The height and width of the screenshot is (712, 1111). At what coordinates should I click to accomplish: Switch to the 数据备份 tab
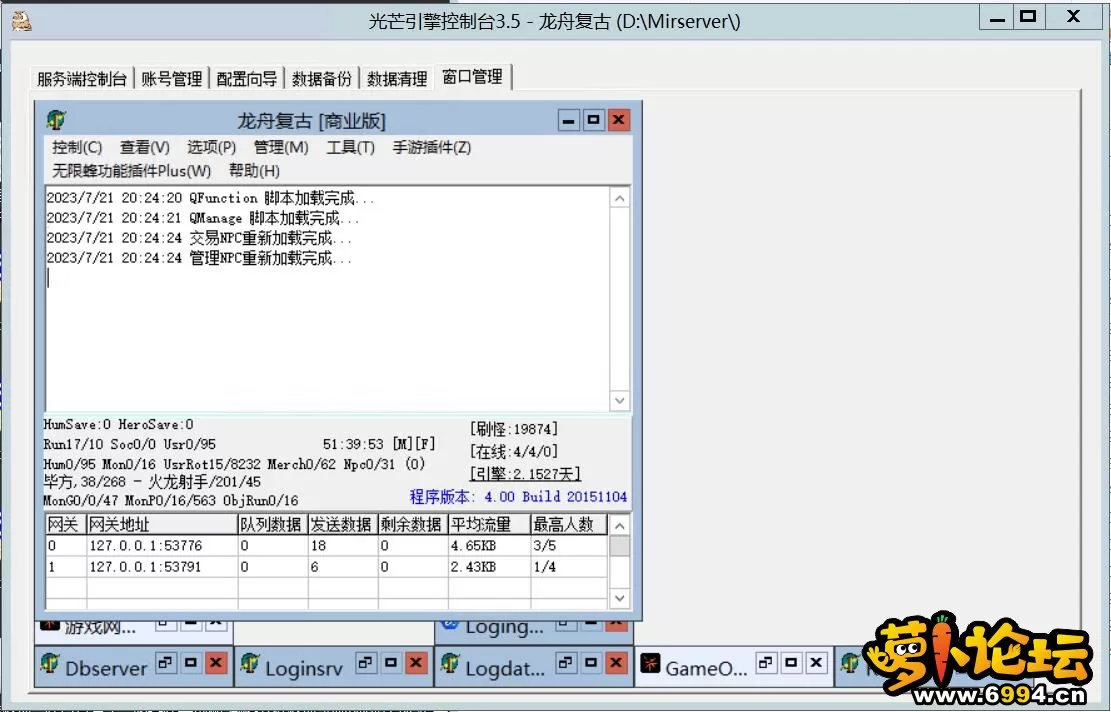(x=322, y=79)
